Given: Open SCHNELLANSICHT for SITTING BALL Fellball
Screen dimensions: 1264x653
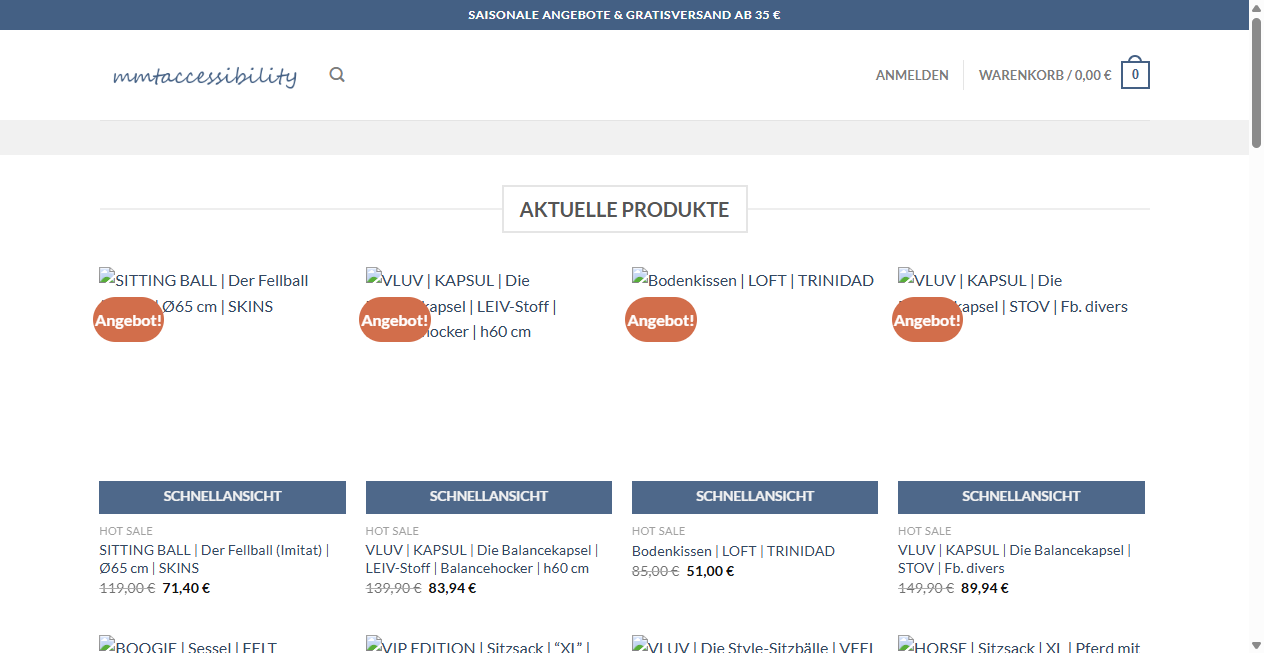Looking at the screenshot, I should click(222, 496).
